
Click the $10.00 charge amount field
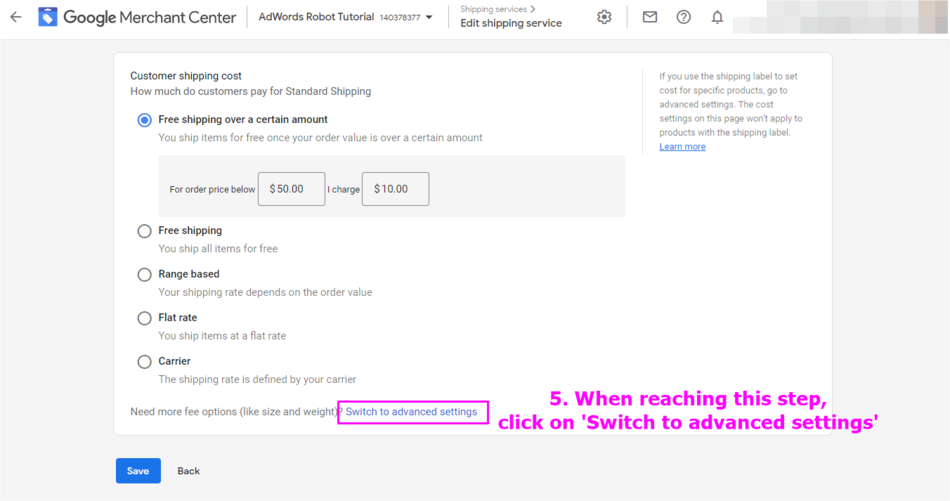(x=395, y=189)
